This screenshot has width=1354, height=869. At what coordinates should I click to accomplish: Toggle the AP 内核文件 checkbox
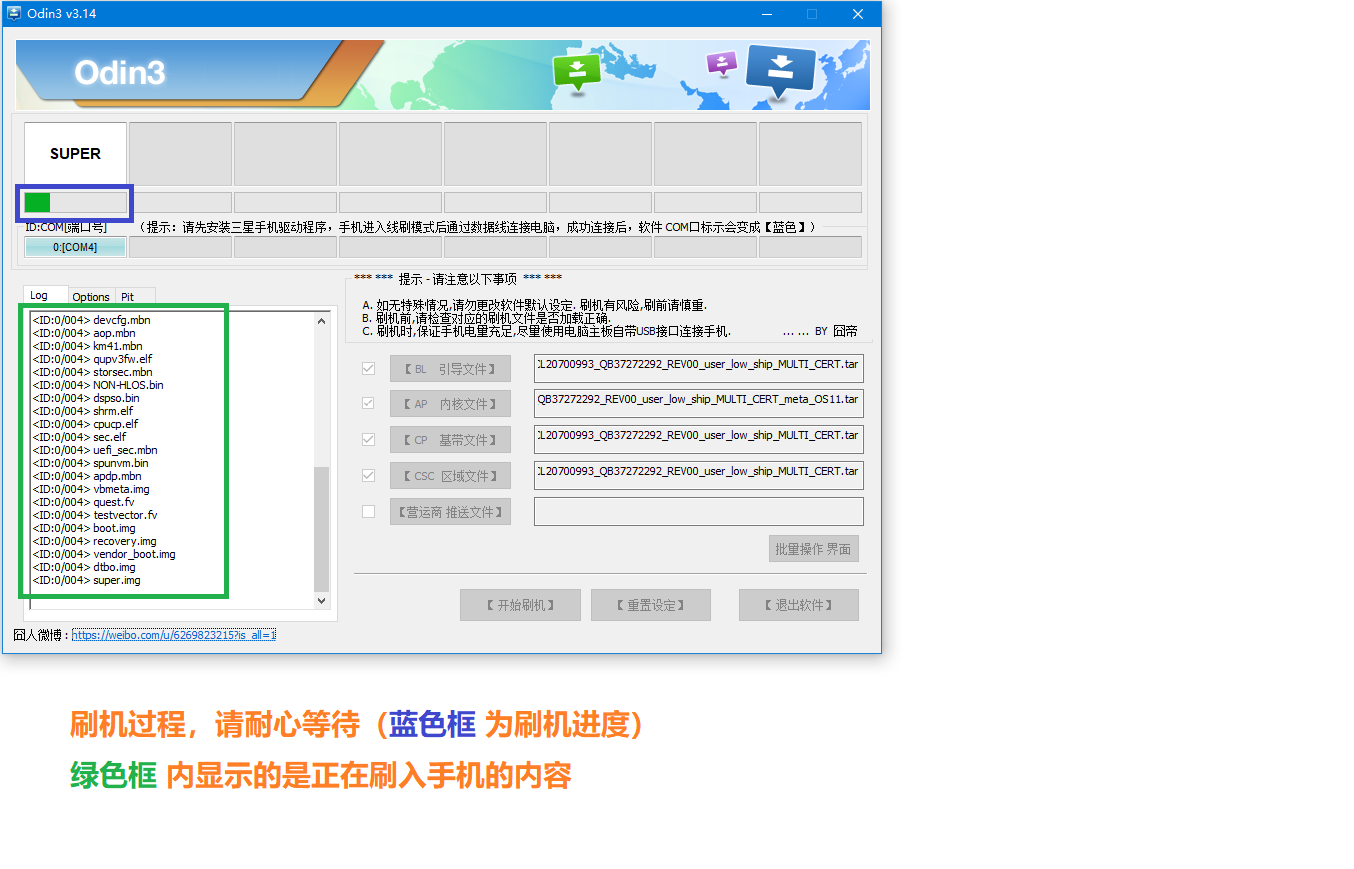pyautogui.click(x=368, y=404)
